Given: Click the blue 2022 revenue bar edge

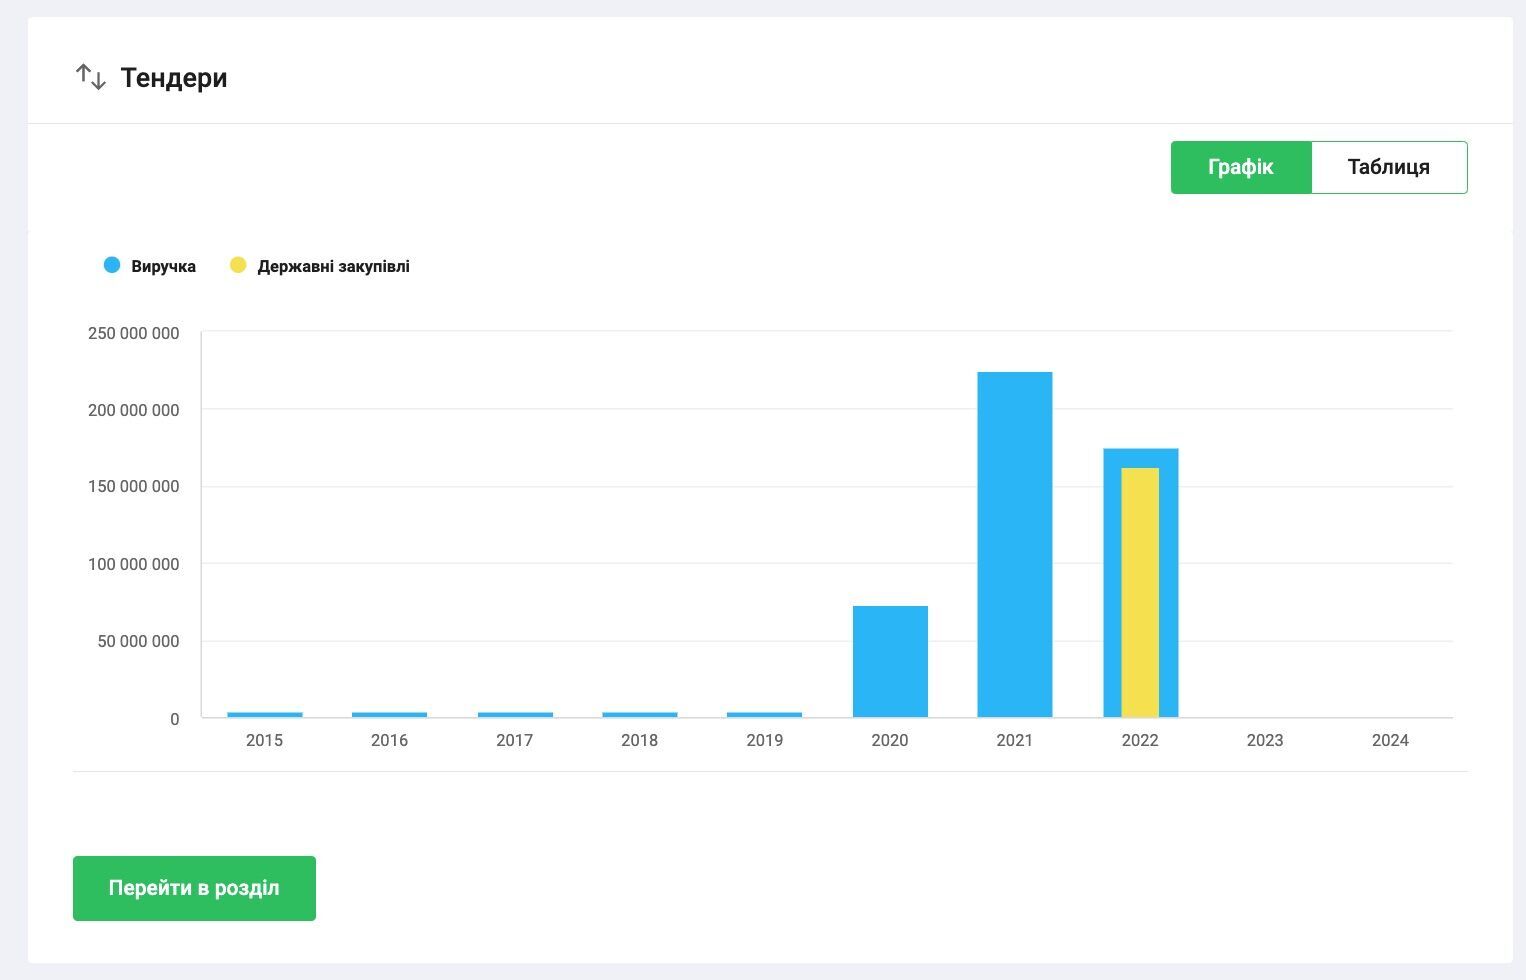Looking at the screenshot, I should 1112,583.
